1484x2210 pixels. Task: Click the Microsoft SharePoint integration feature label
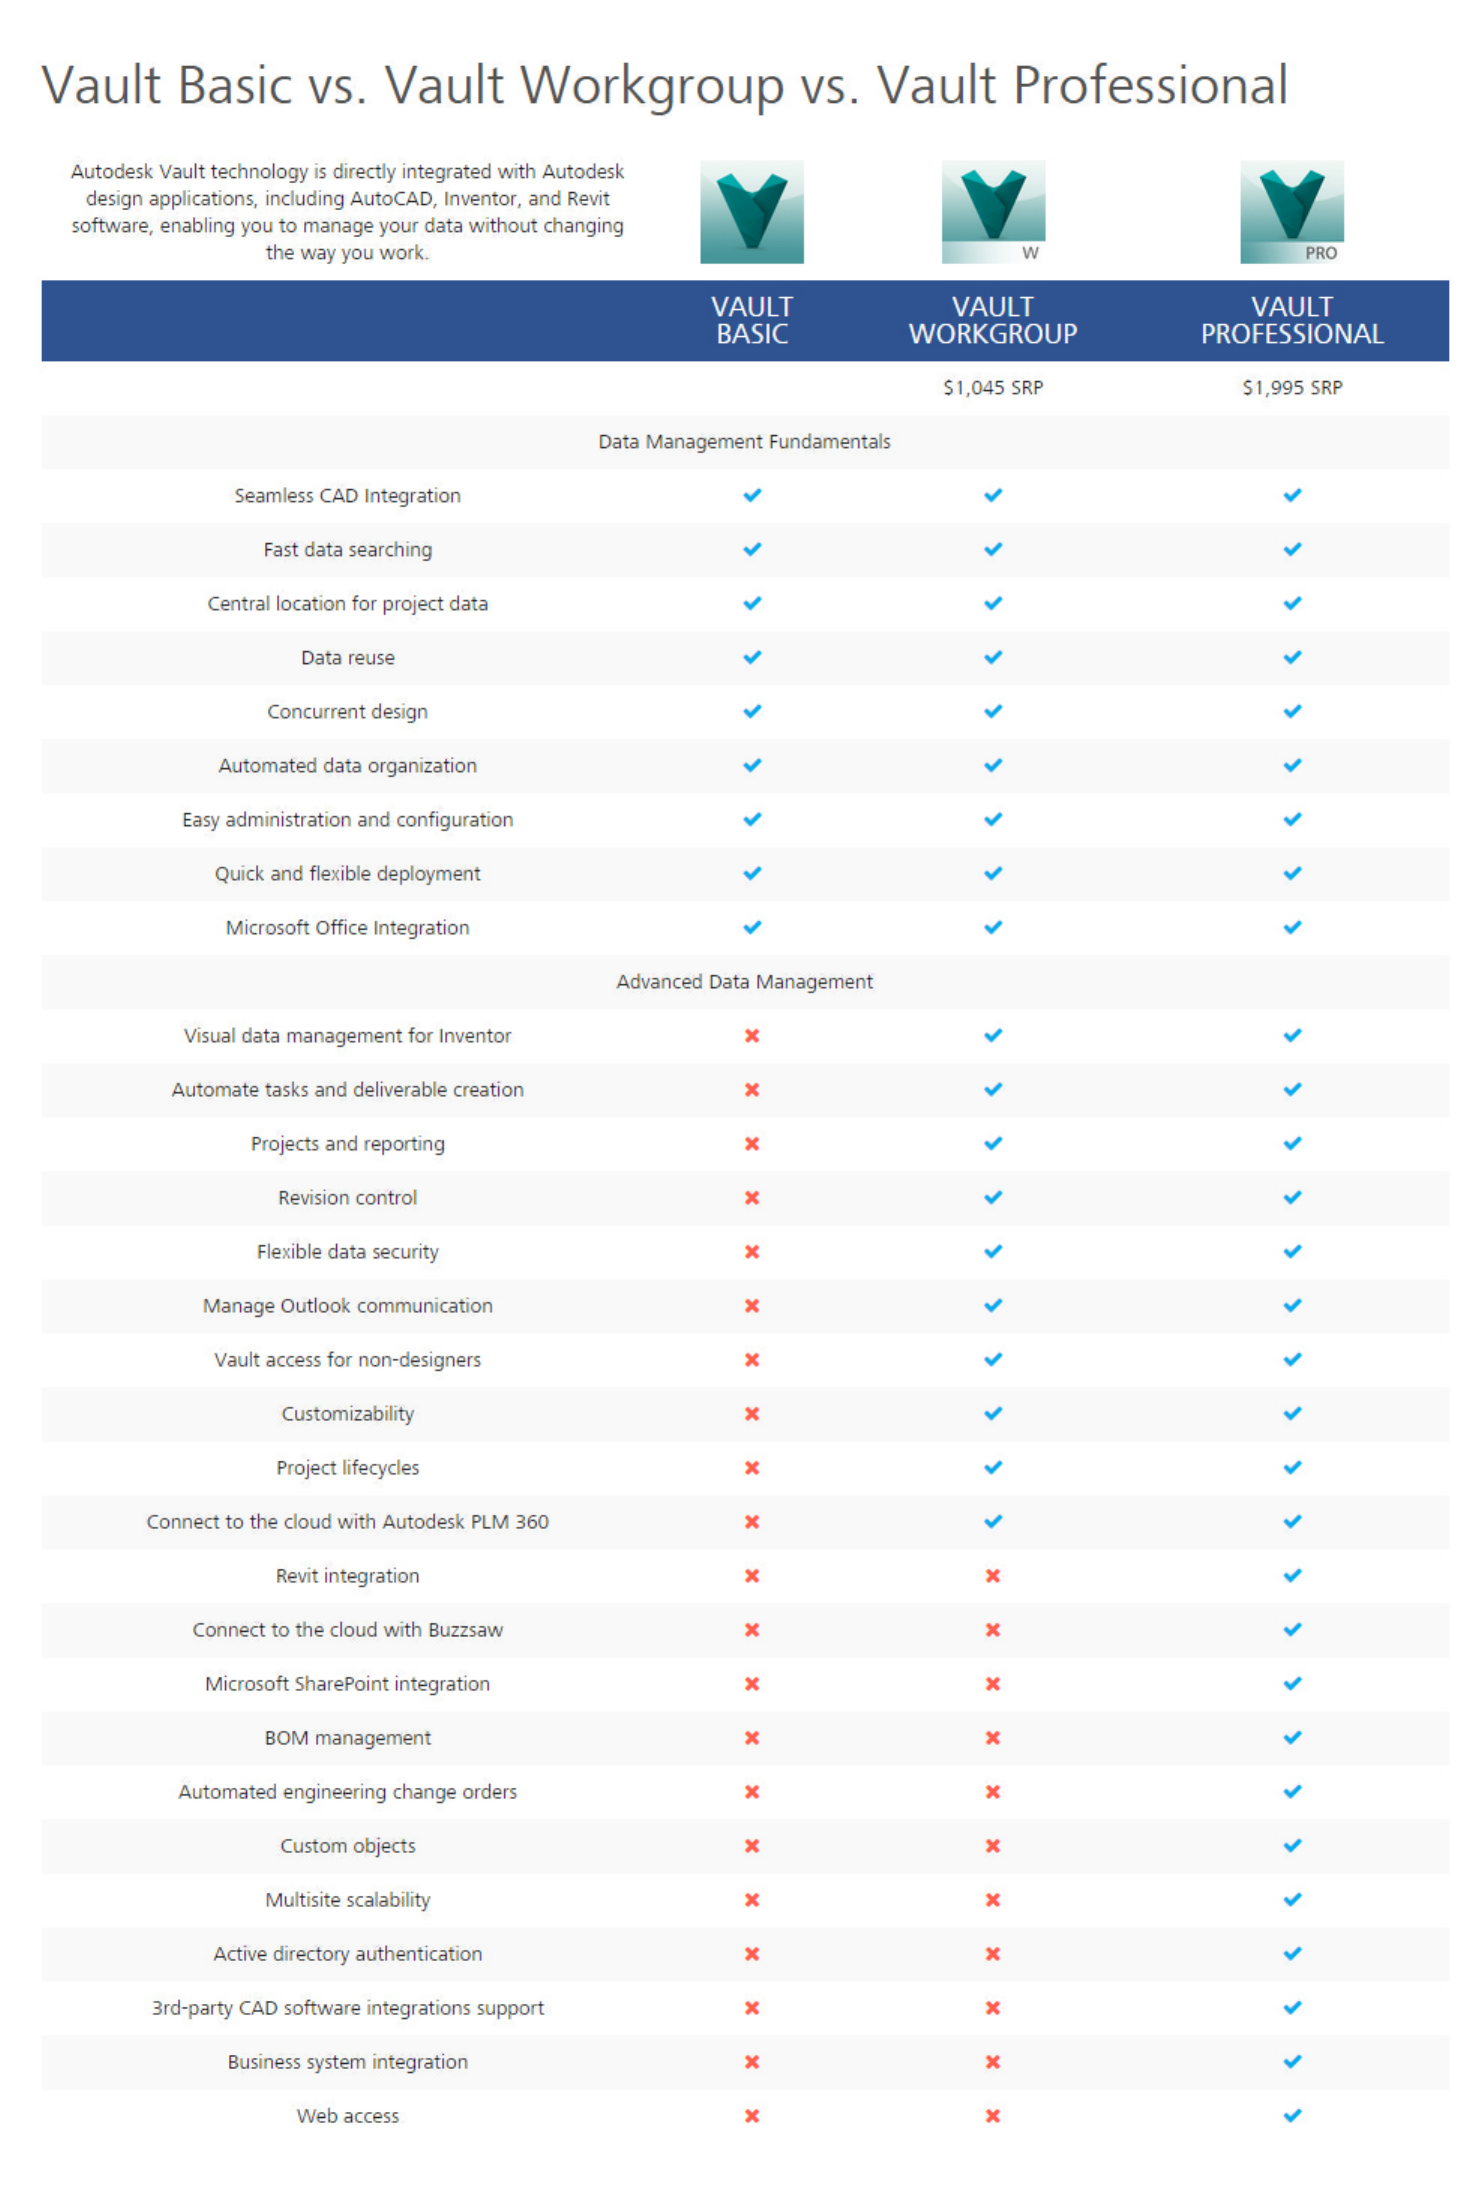(347, 1684)
